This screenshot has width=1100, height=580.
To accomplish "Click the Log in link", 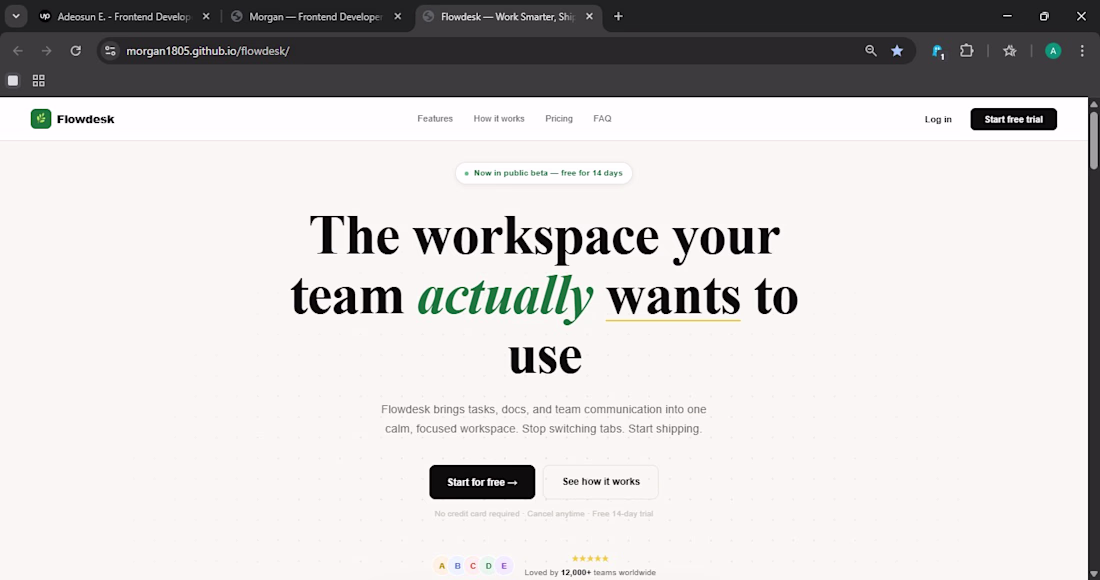I will coord(938,119).
